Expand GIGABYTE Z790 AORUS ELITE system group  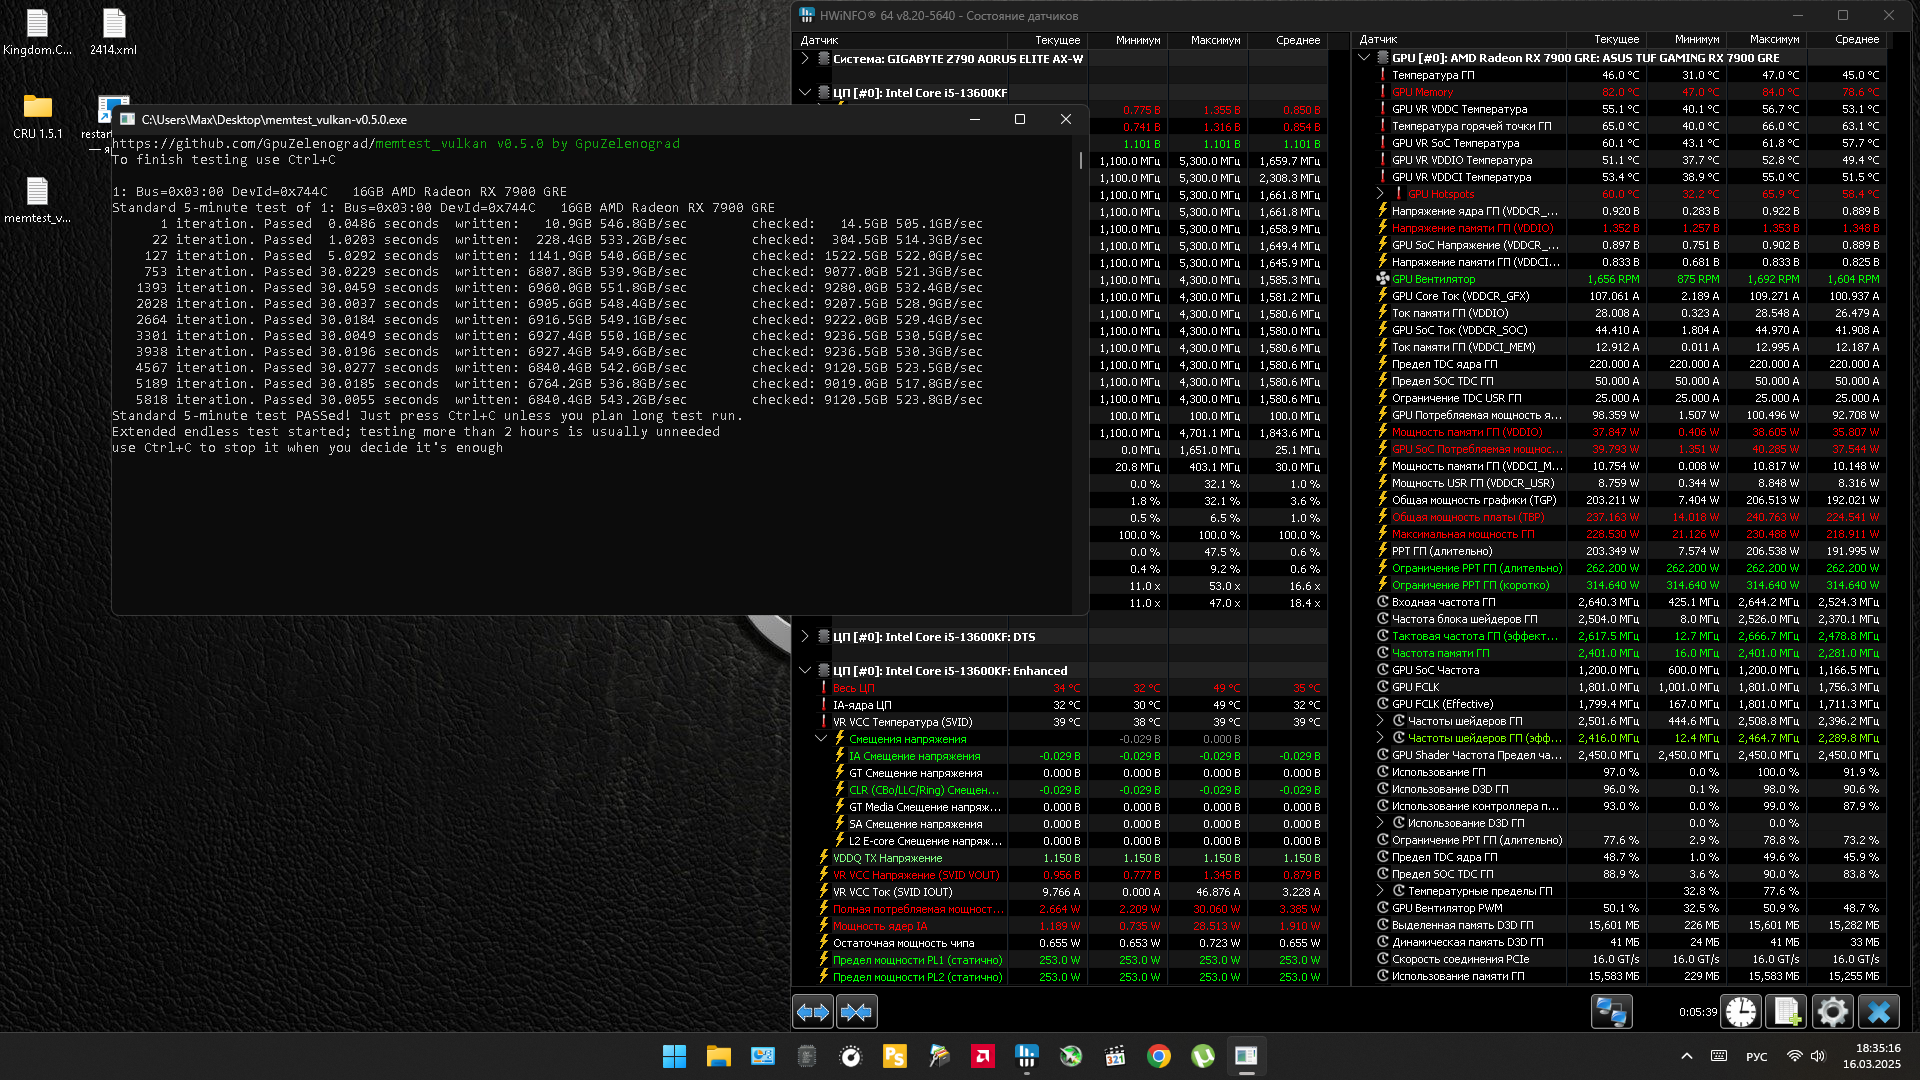805,59
